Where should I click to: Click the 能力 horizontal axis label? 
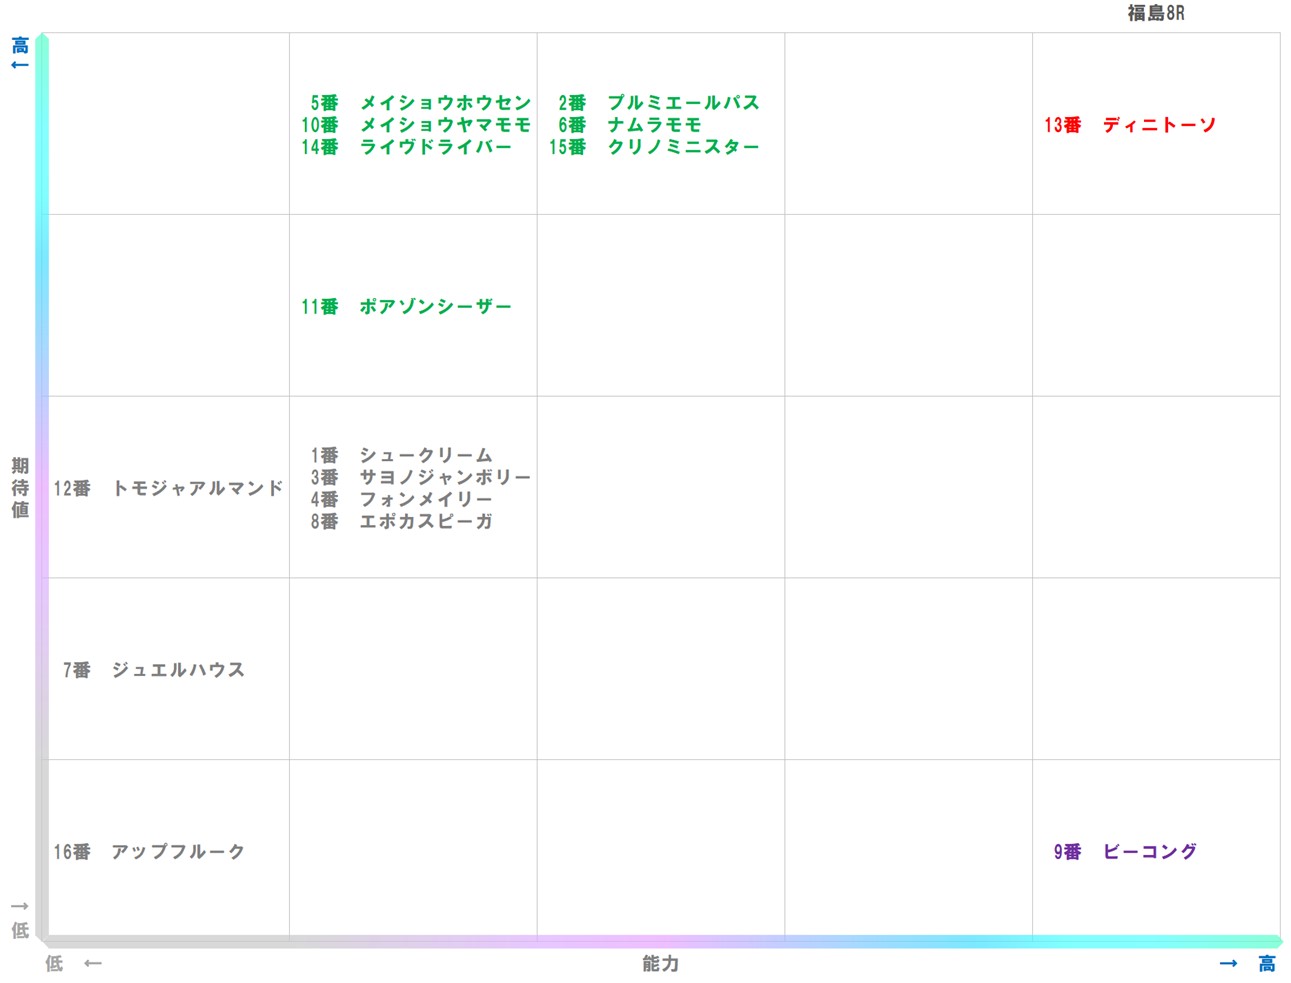(659, 964)
